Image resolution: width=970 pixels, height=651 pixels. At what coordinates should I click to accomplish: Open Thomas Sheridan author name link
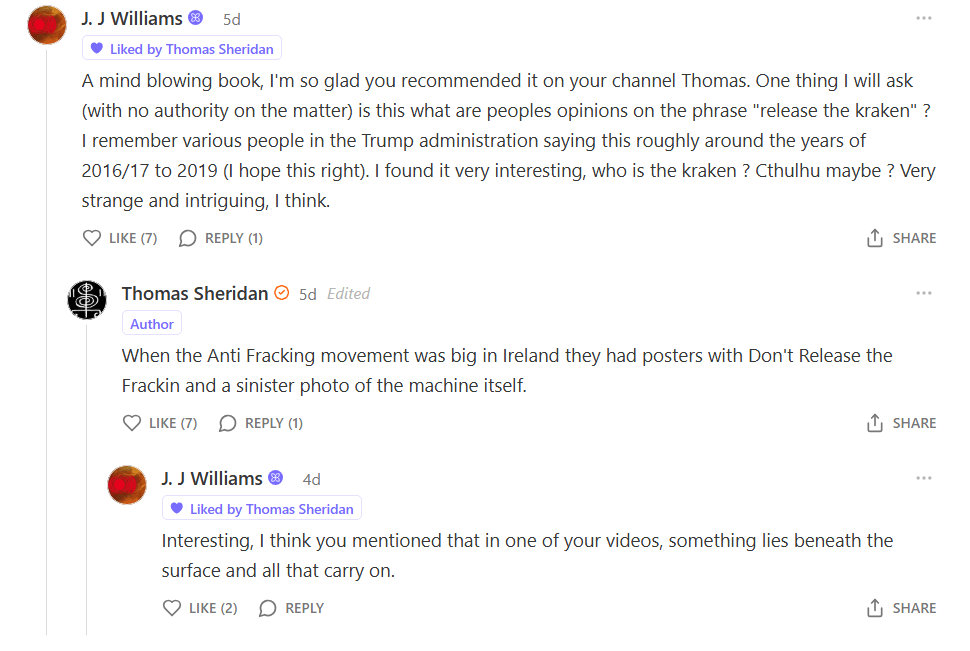pos(195,293)
